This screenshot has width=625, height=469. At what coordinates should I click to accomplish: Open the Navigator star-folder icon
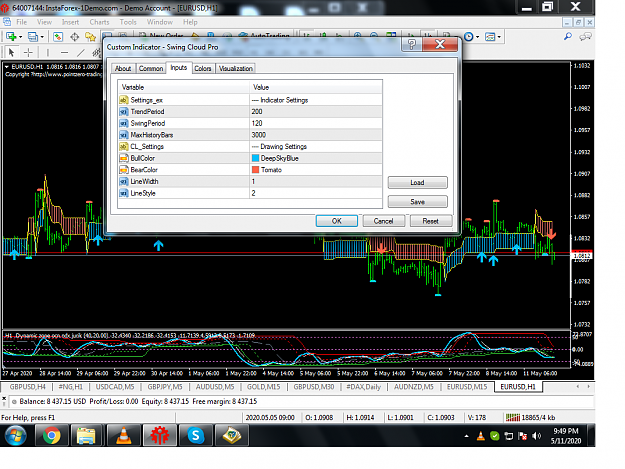coord(90,37)
